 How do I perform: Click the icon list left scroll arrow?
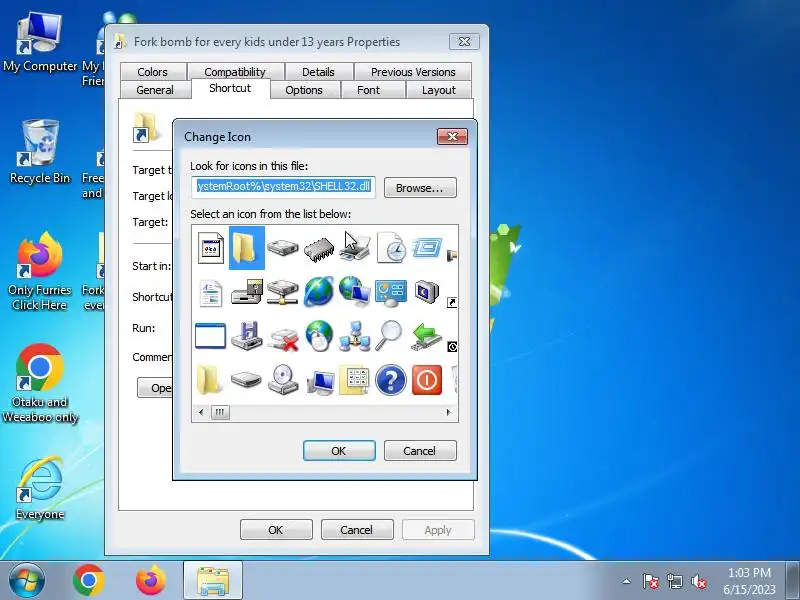[201, 412]
